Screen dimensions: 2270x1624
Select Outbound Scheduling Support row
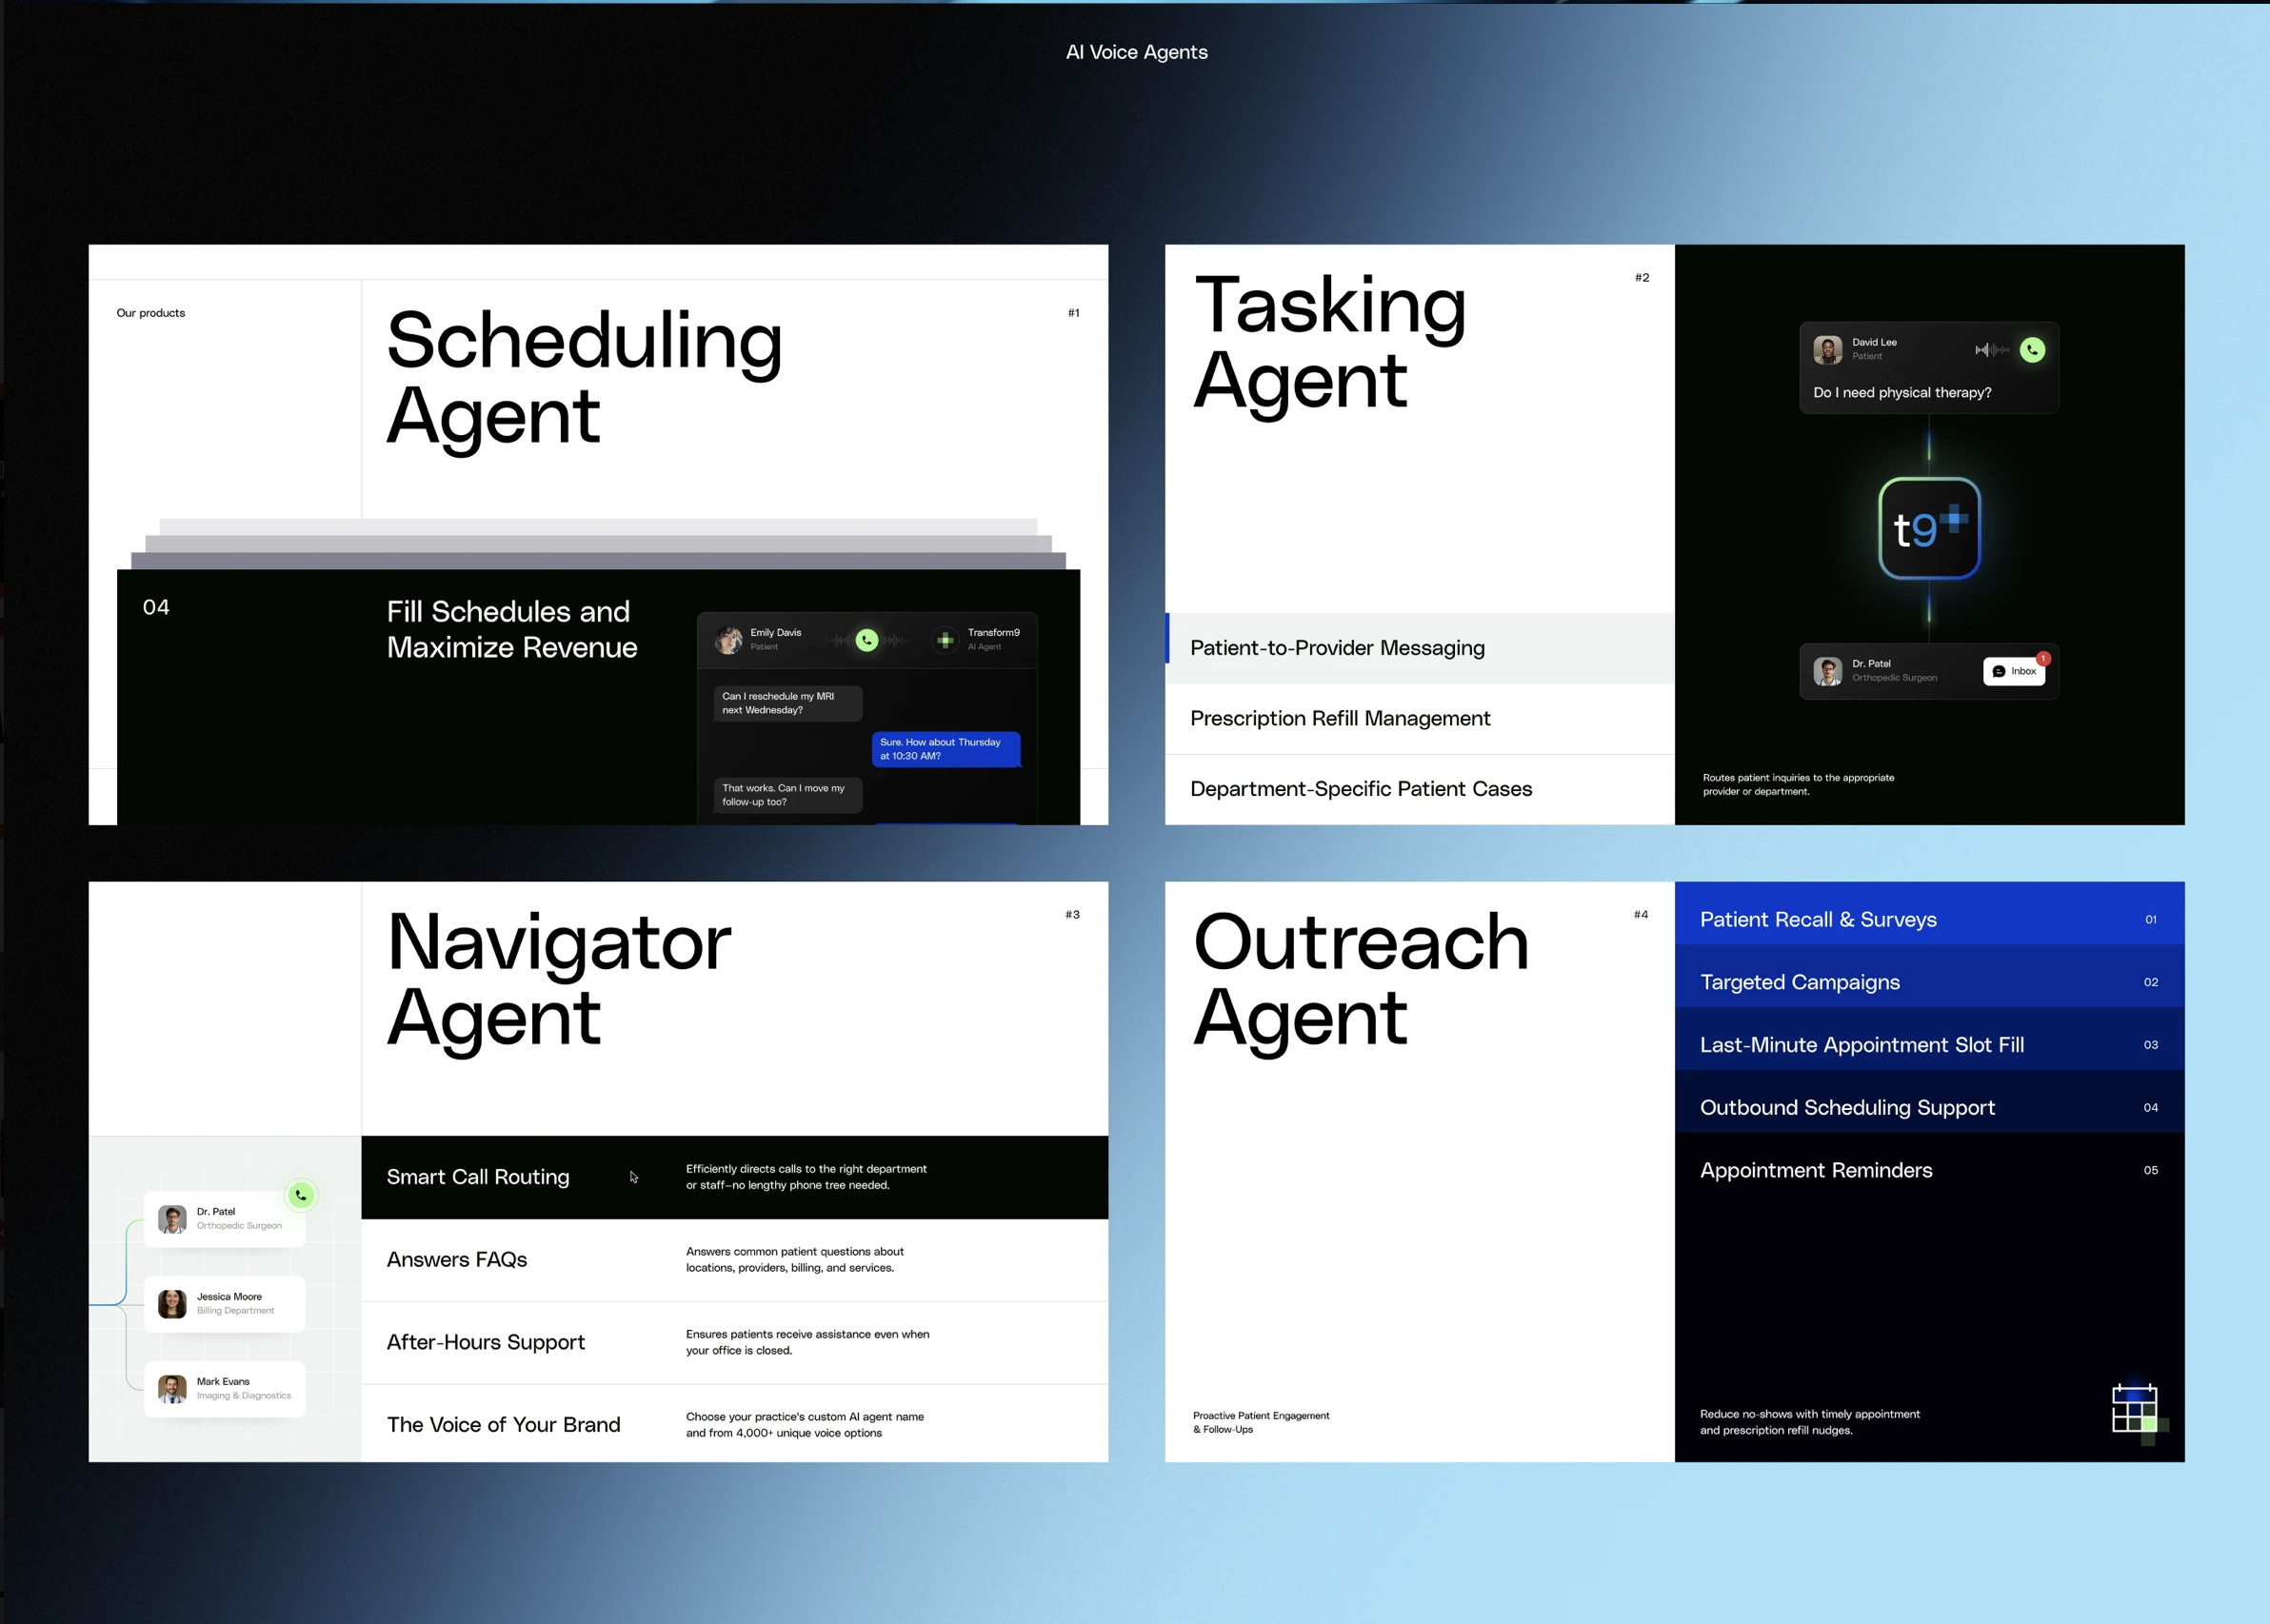(x=1929, y=1108)
